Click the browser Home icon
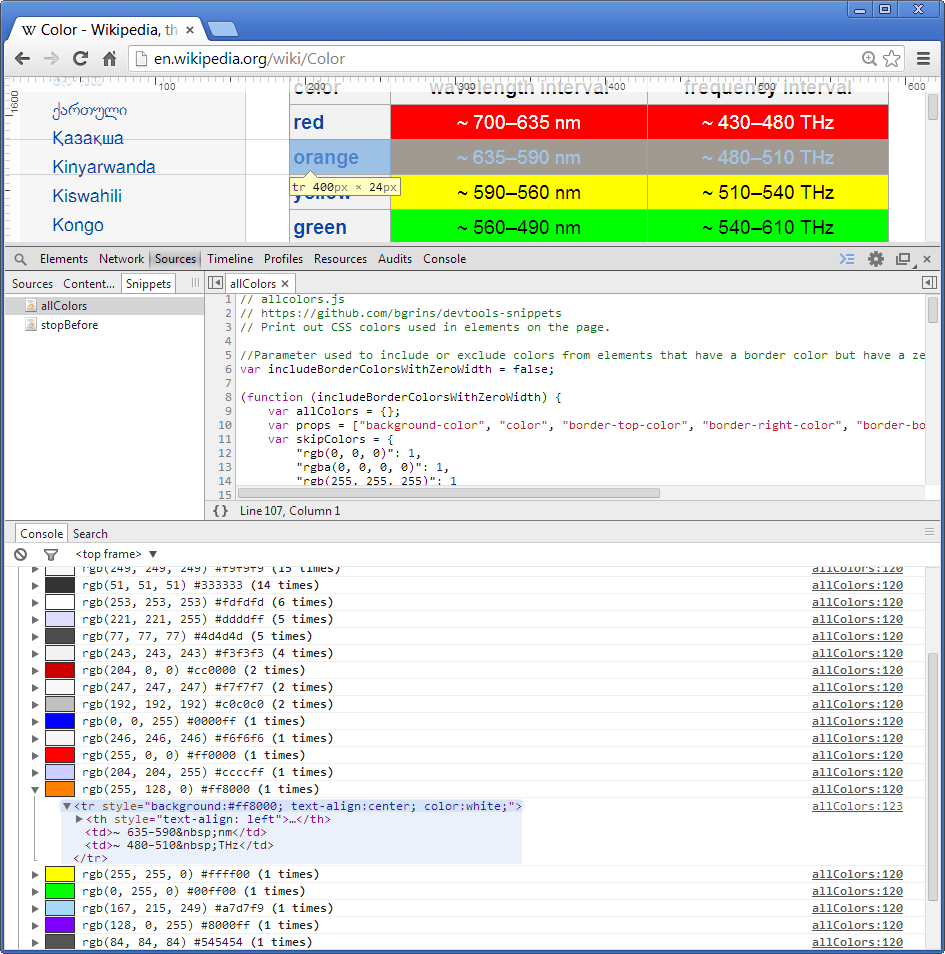Viewport: 945px width, 954px height. point(110,58)
